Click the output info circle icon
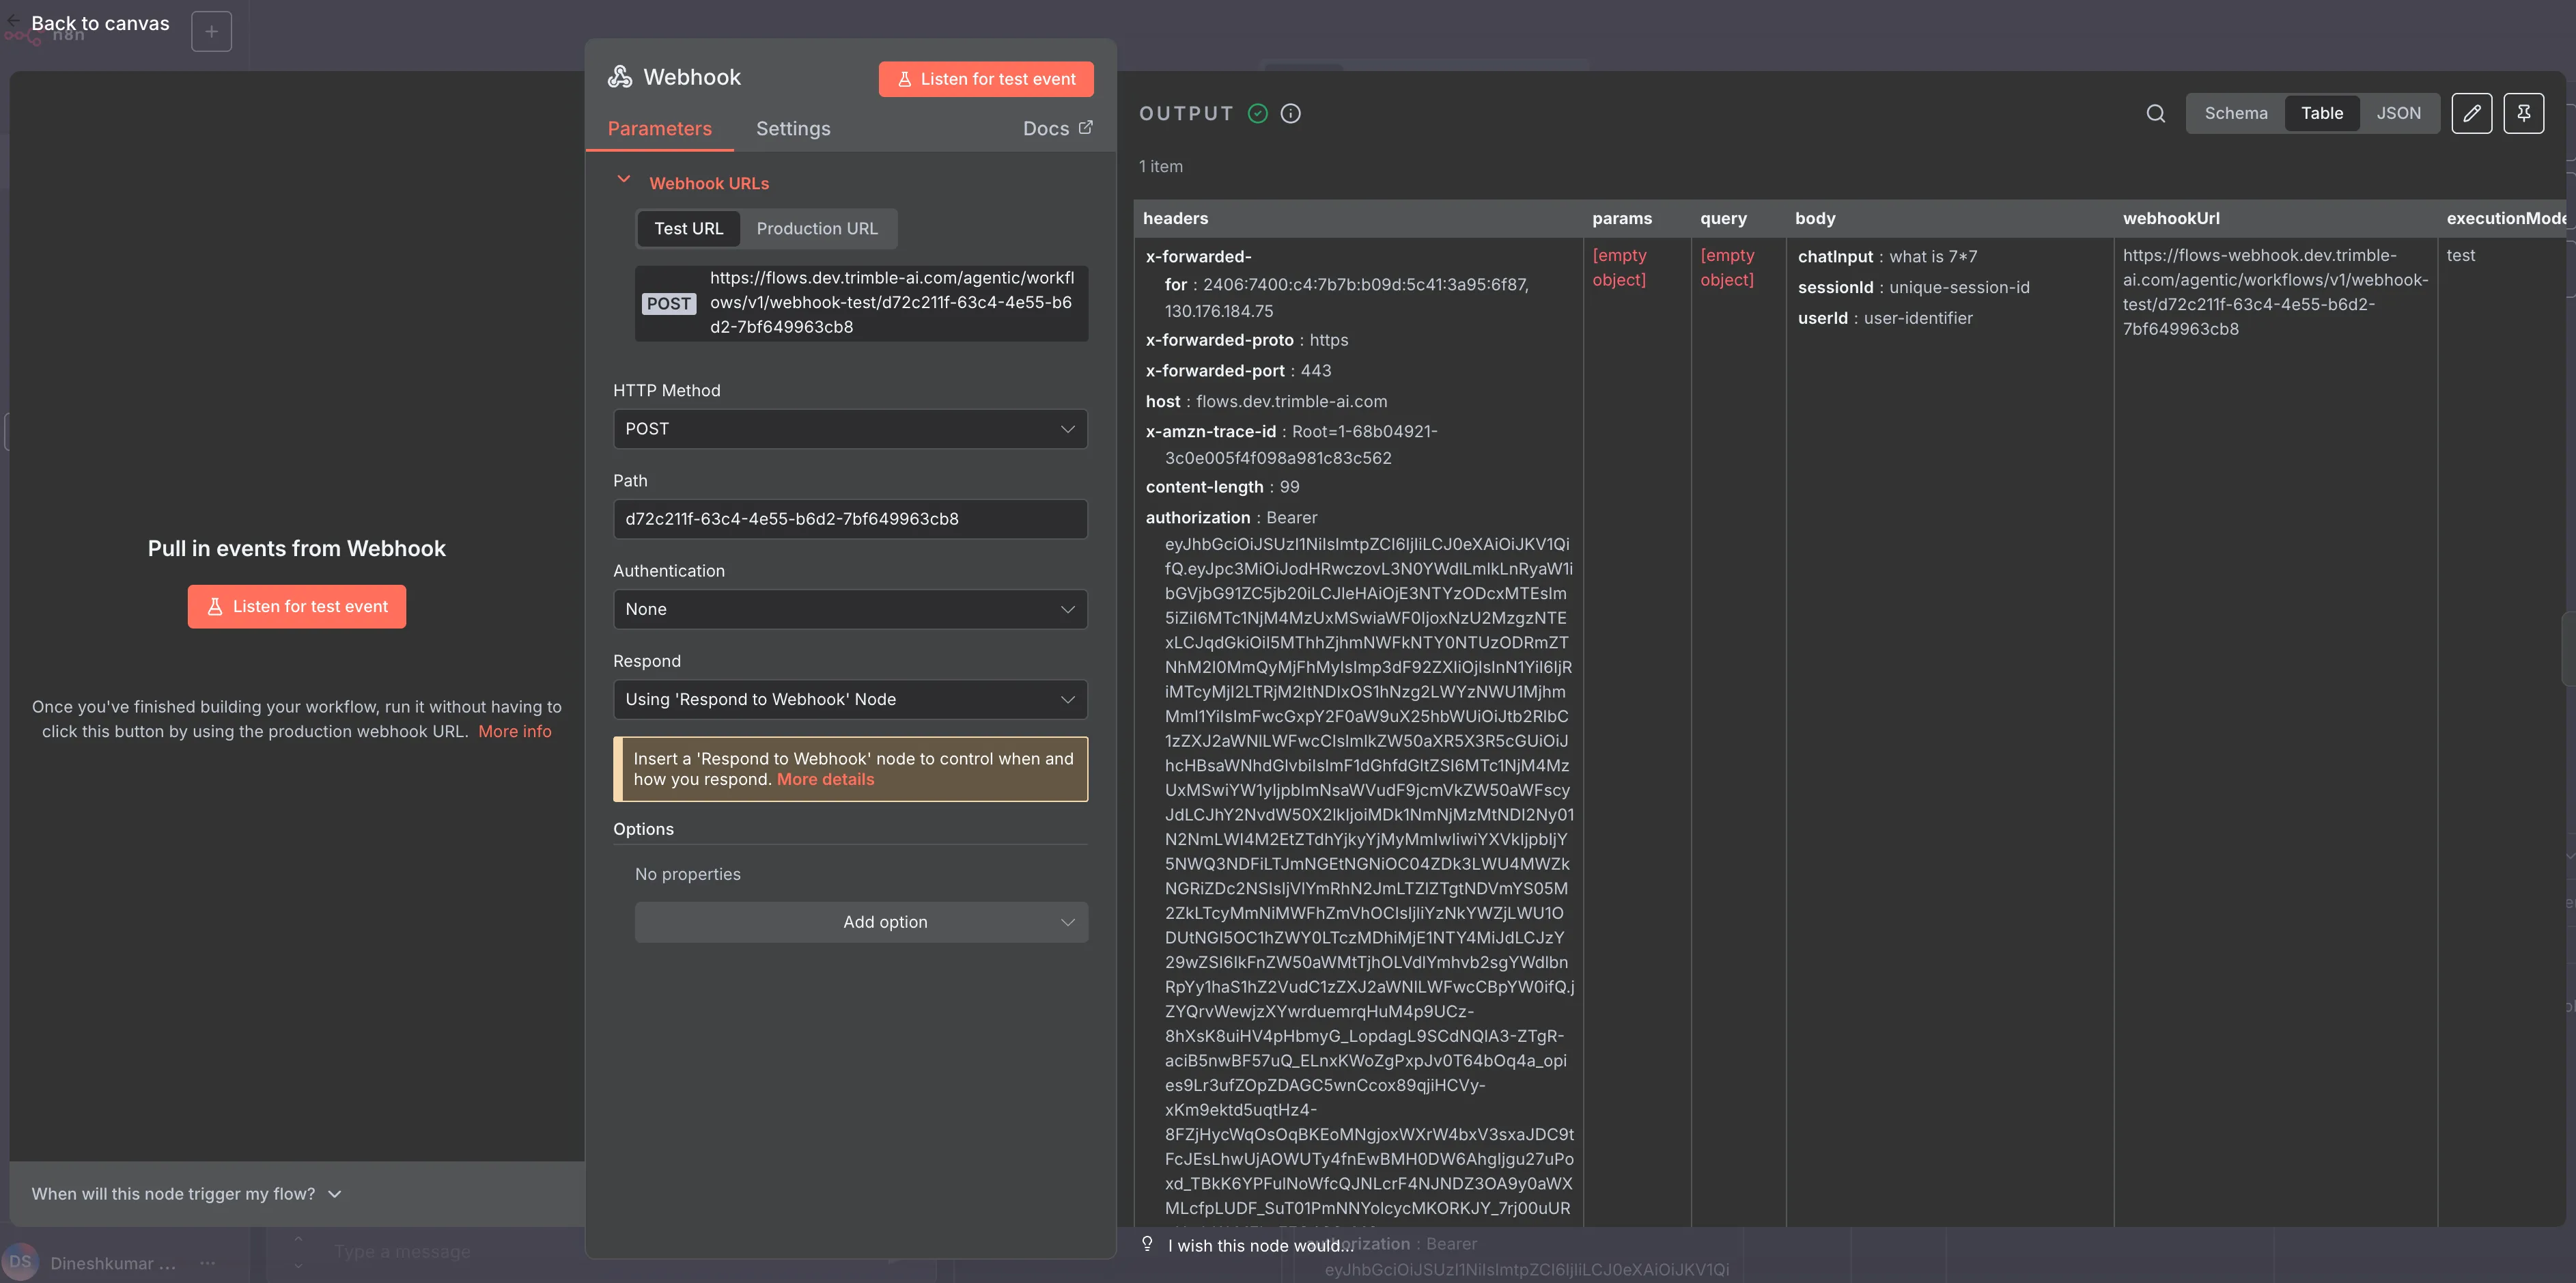 [x=1291, y=113]
